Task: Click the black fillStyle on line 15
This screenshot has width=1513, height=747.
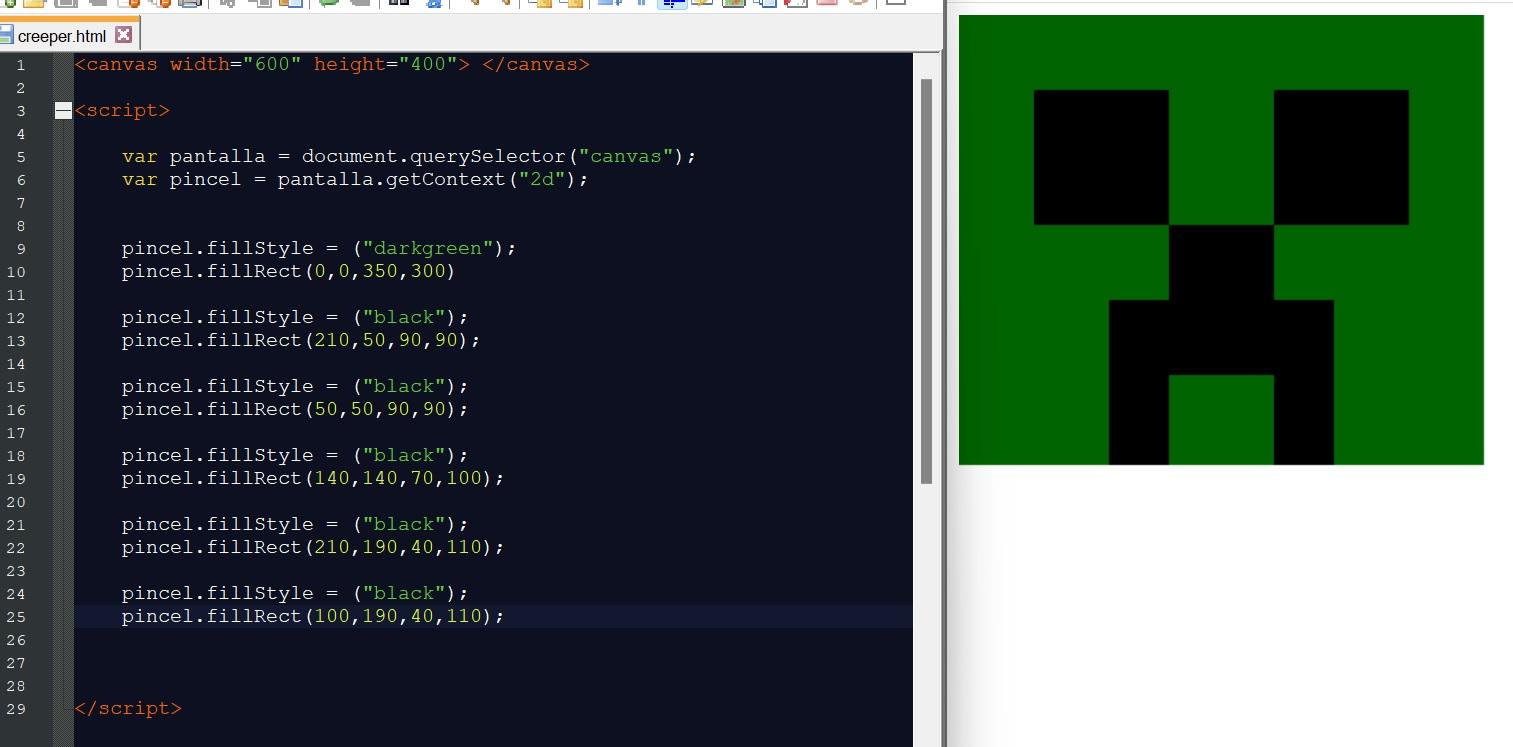Action: (x=295, y=386)
